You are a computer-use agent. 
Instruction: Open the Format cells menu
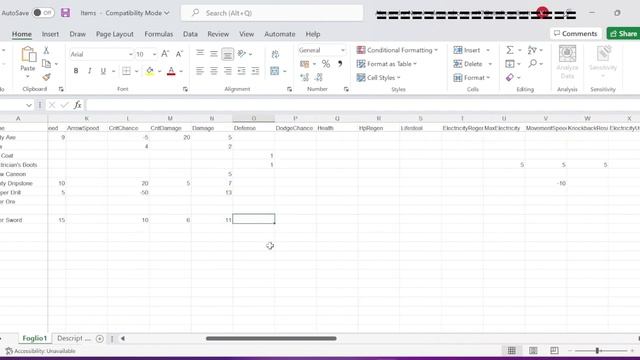pyautogui.click(x=471, y=77)
